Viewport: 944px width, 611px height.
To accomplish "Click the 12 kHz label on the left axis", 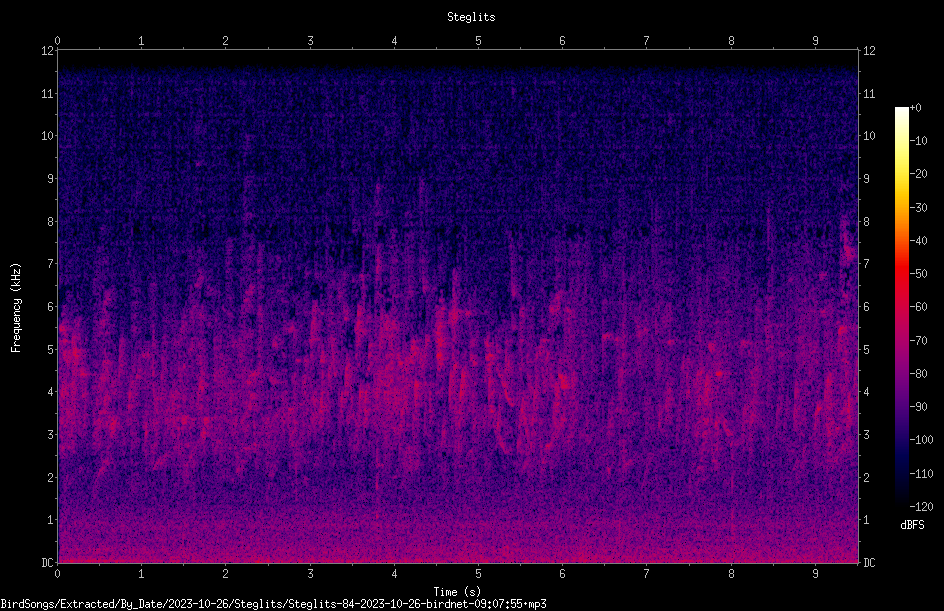I will 48,51.
